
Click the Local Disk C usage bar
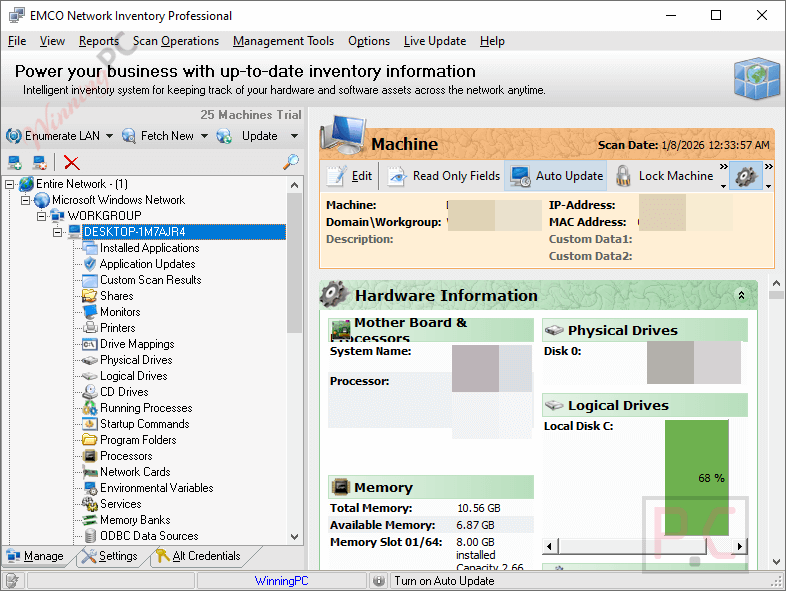tap(696, 478)
